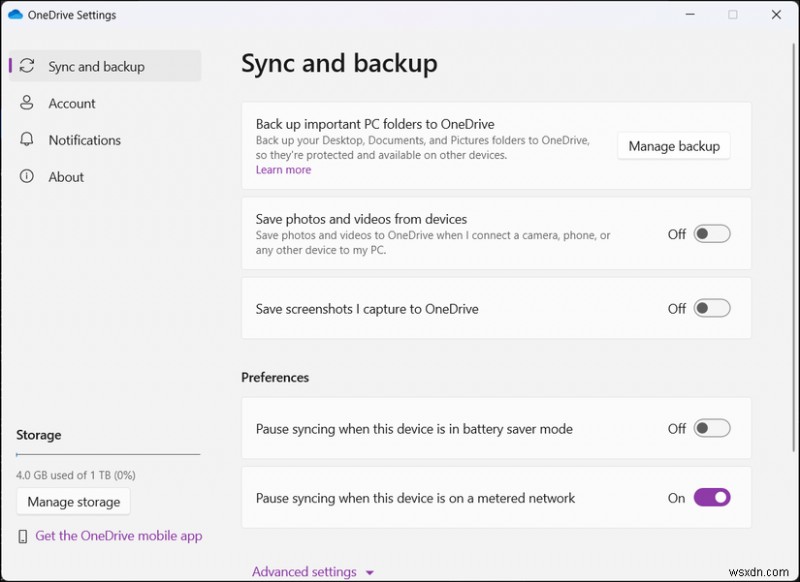Click the Manage storage button
The height and width of the screenshot is (582, 800).
(73, 501)
